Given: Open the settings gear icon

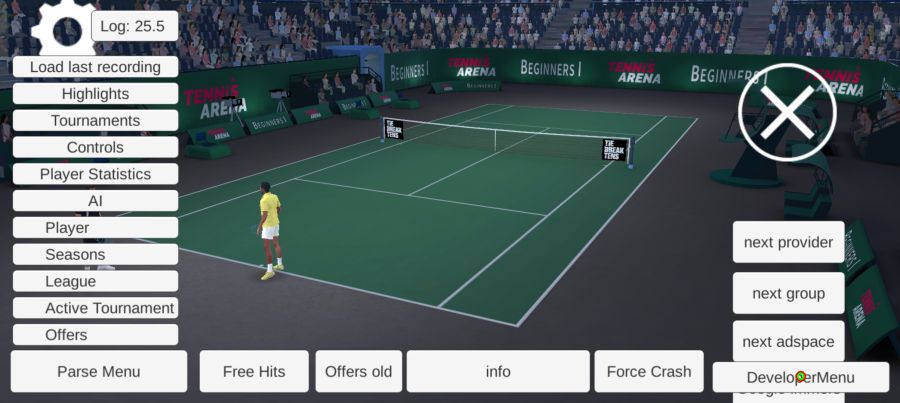Looking at the screenshot, I should (x=64, y=29).
